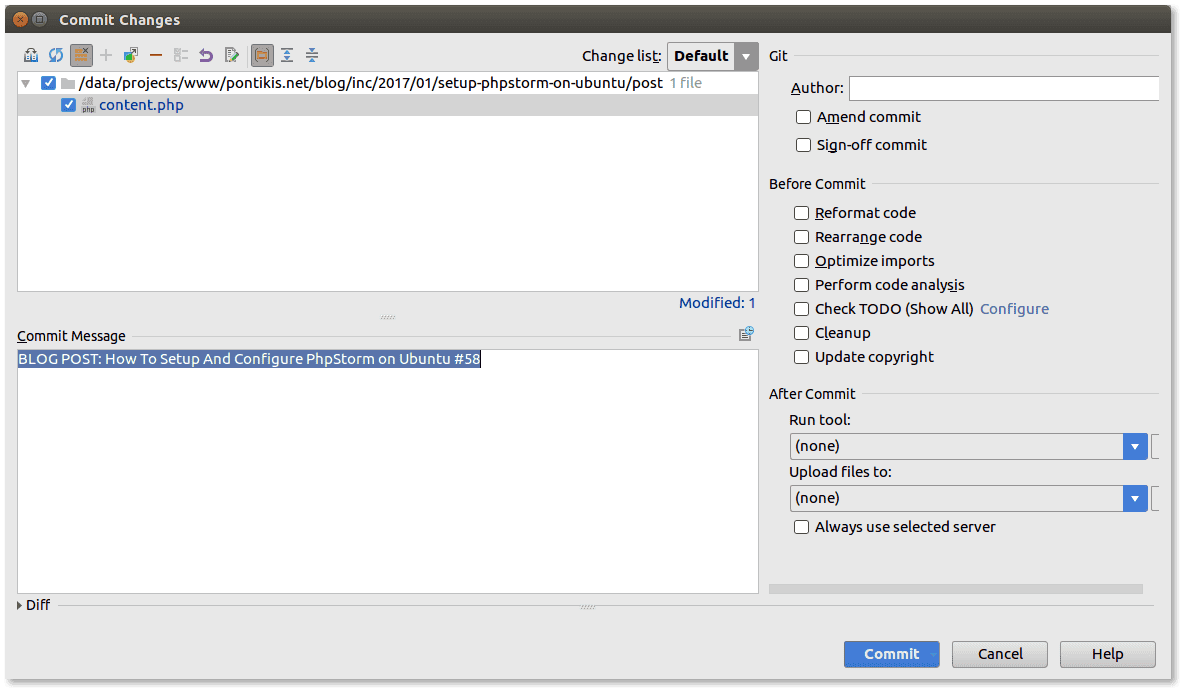Open the Commit button's dropdown arrow

pos(933,655)
